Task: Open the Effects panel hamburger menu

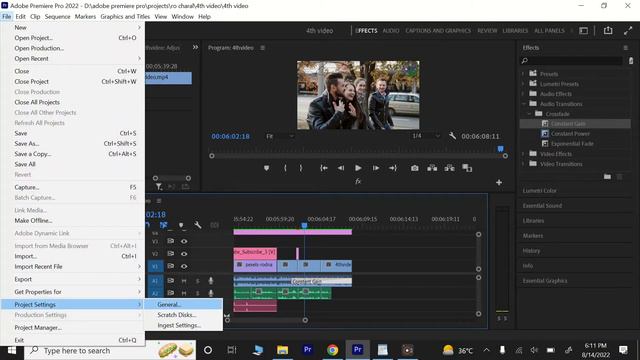Action: (625, 48)
